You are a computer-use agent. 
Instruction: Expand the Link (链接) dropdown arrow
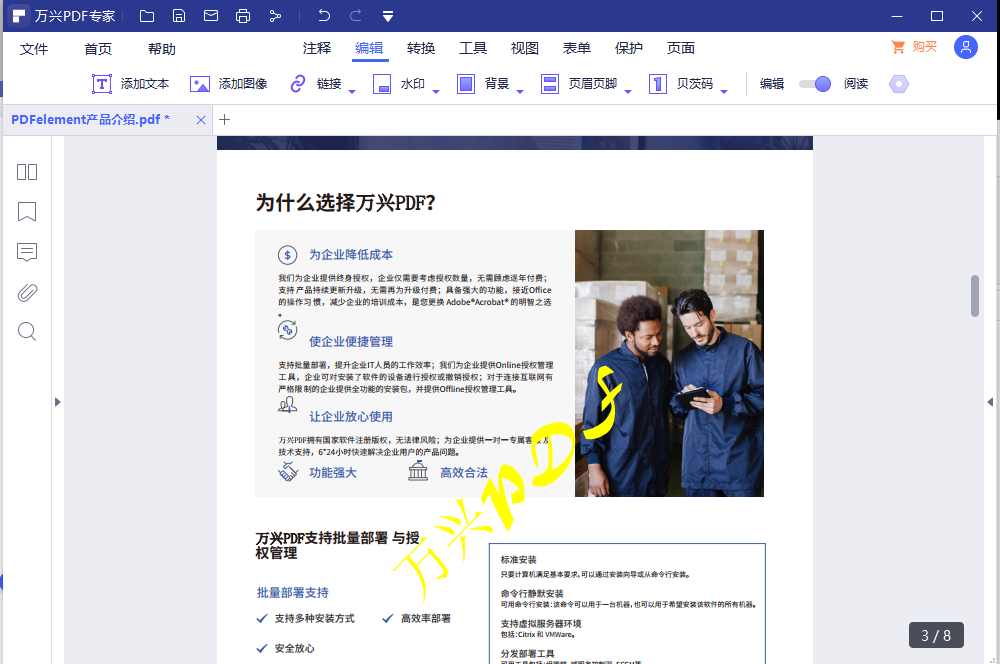[x=352, y=92]
